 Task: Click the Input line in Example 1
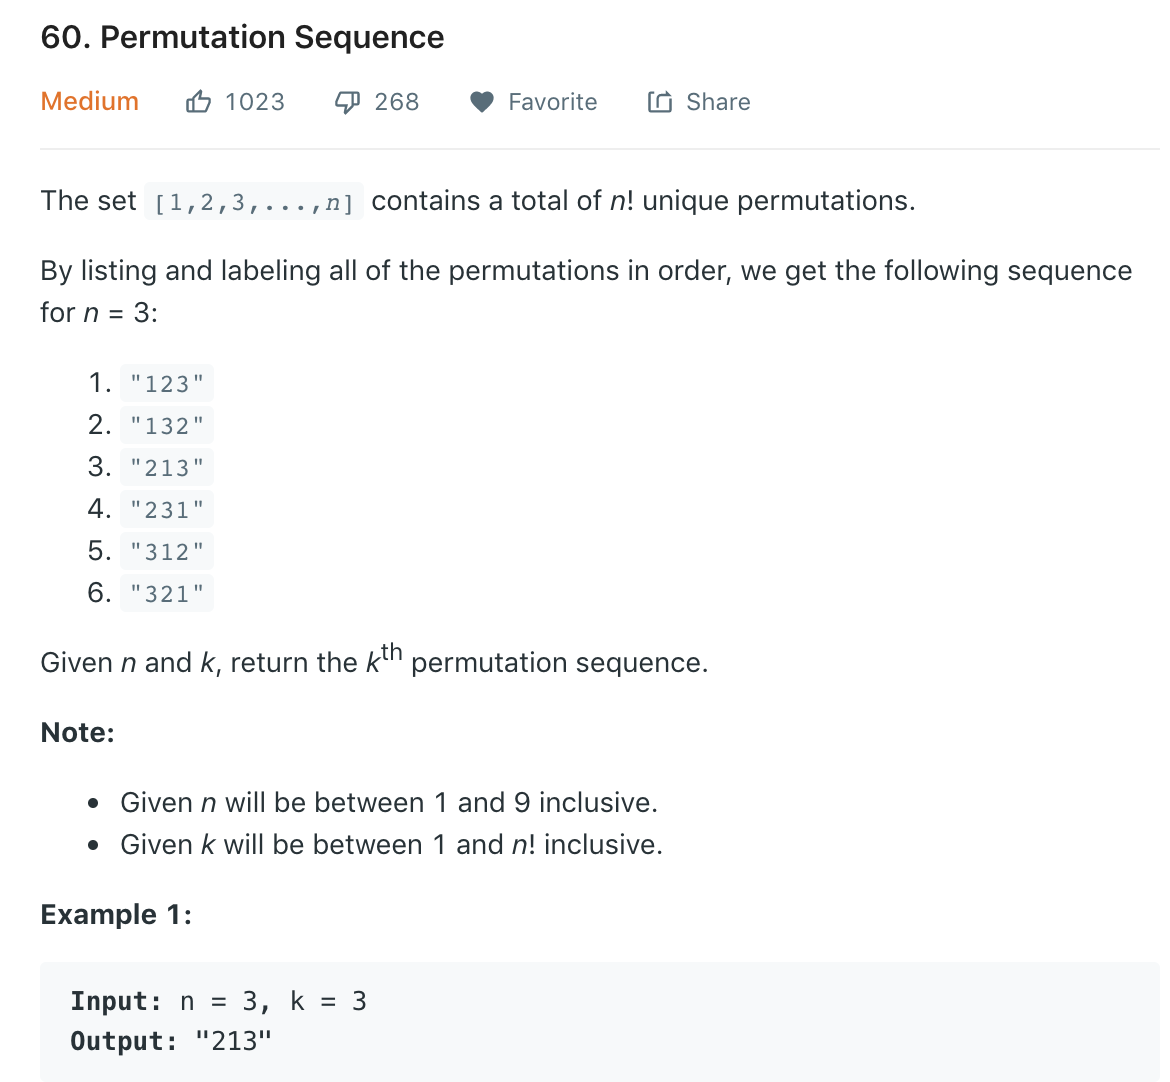218,1001
